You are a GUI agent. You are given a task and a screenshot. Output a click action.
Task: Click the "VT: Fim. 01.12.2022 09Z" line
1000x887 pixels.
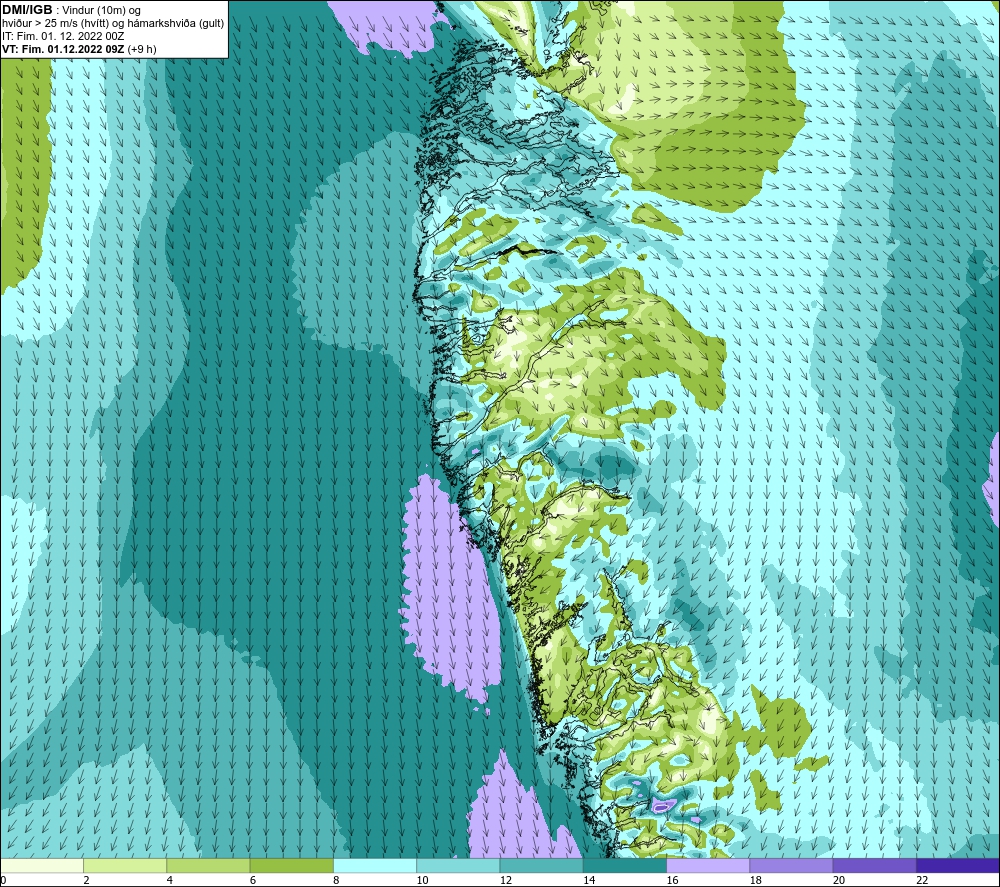click(63, 49)
